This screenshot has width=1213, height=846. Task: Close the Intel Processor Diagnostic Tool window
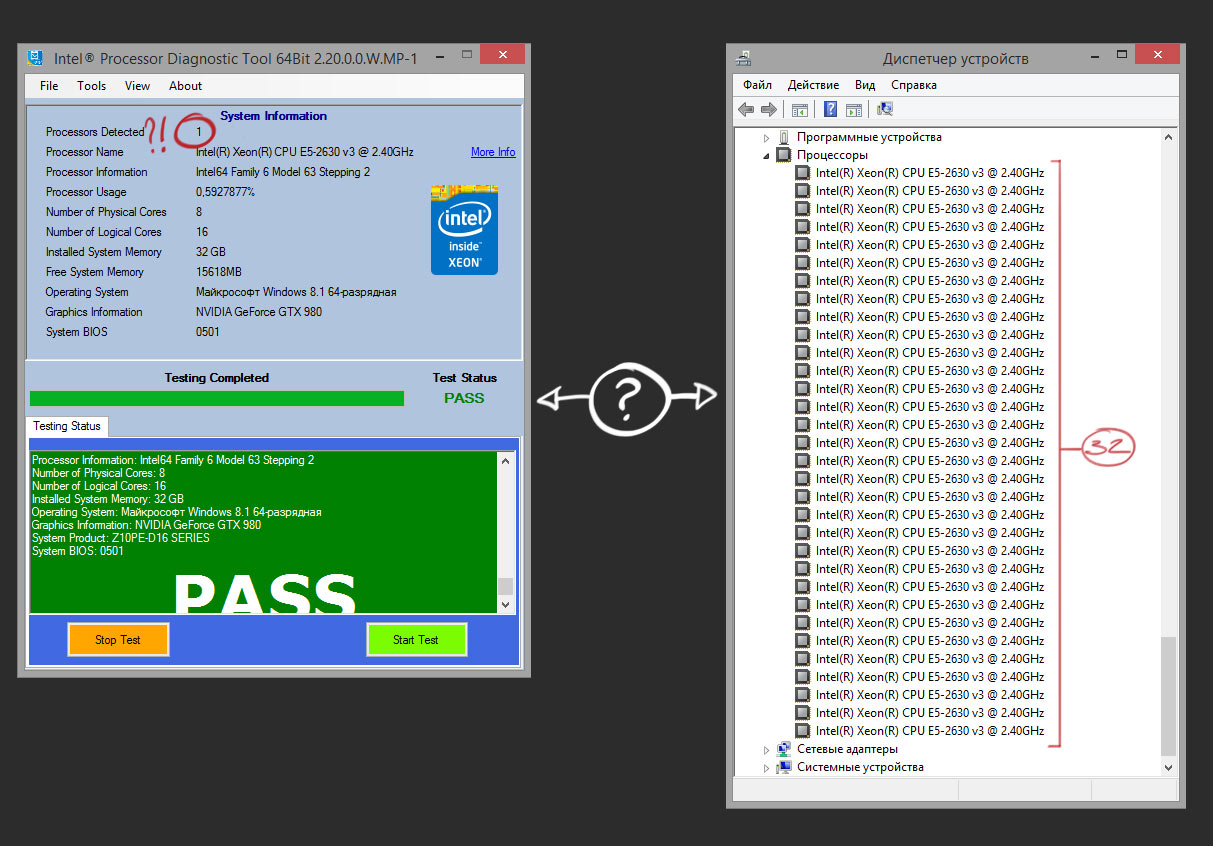point(501,54)
